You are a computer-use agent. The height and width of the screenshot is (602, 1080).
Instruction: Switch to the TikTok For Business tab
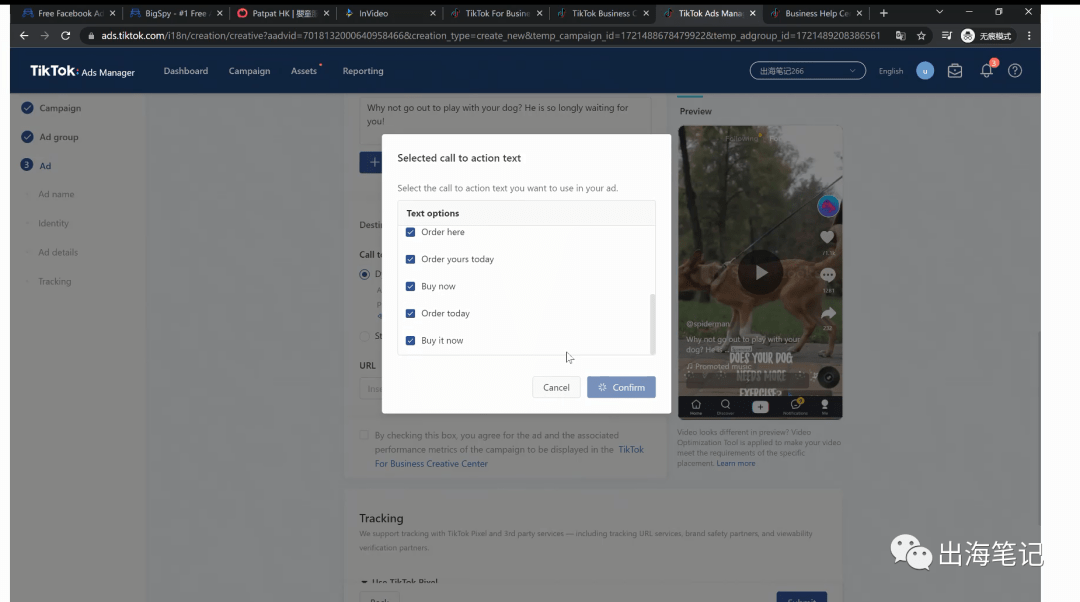click(495, 13)
